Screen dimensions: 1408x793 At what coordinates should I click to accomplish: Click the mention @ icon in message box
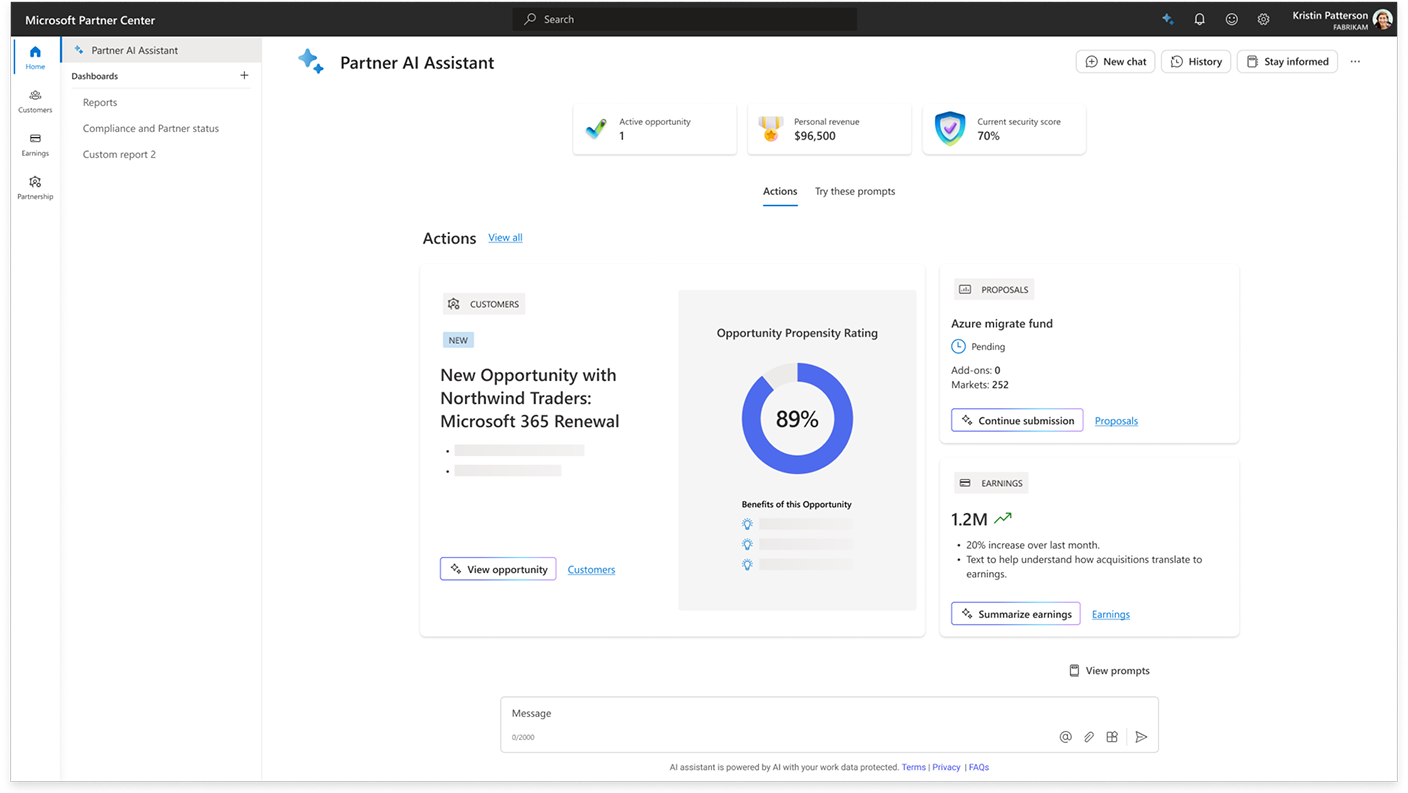pos(1065,737)
